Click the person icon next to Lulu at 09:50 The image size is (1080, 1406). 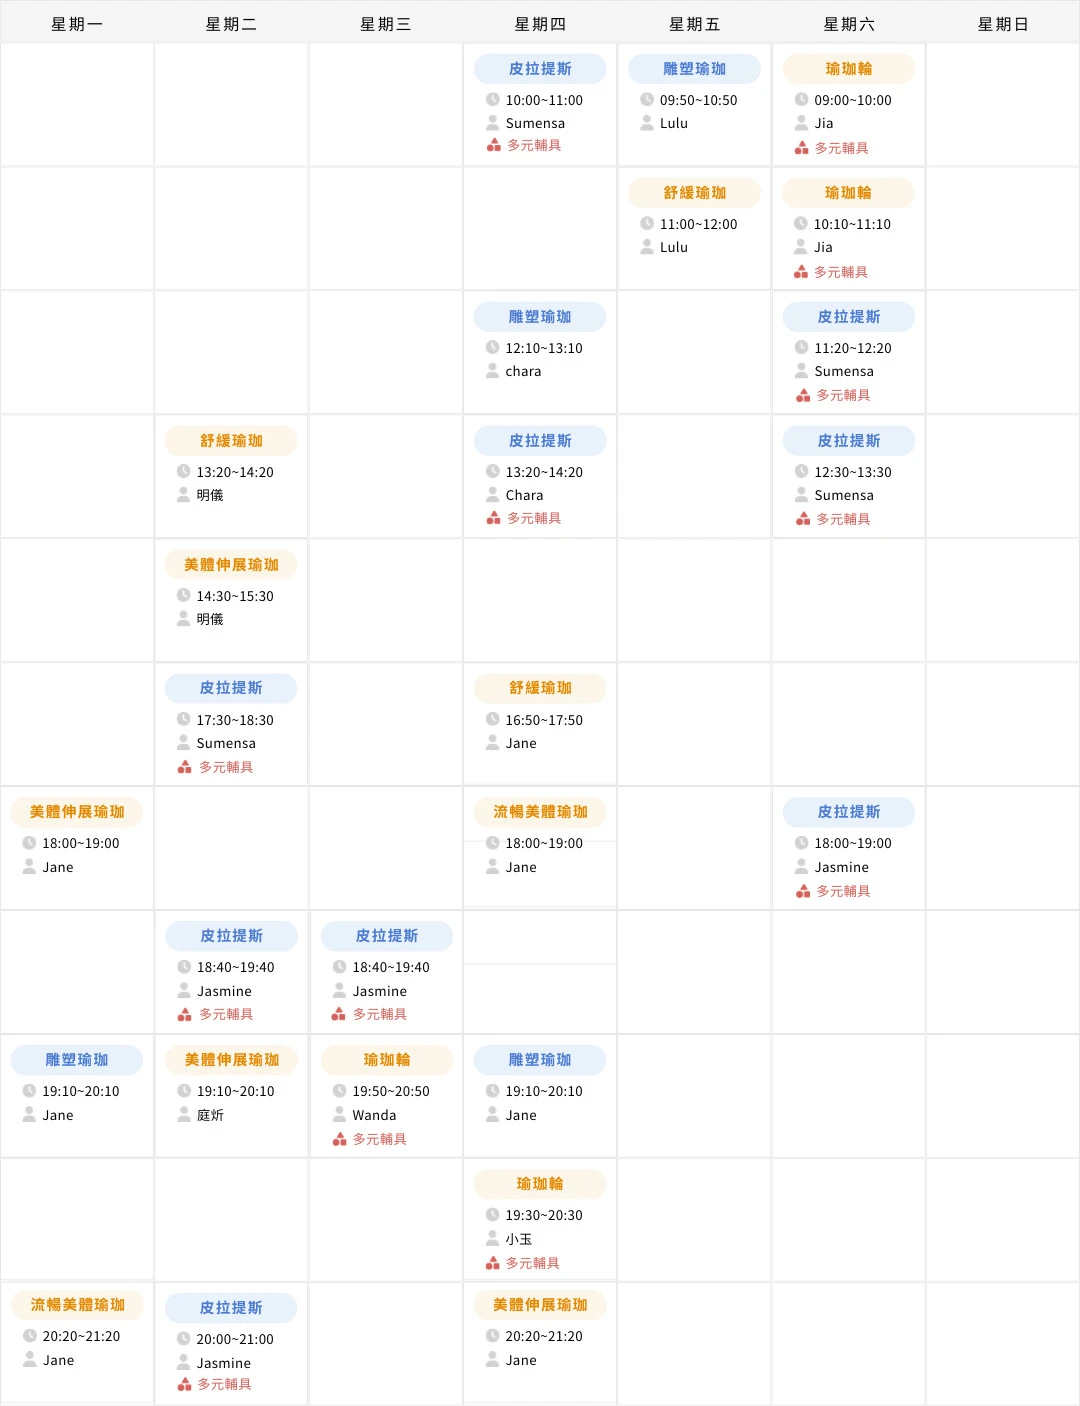647,123
